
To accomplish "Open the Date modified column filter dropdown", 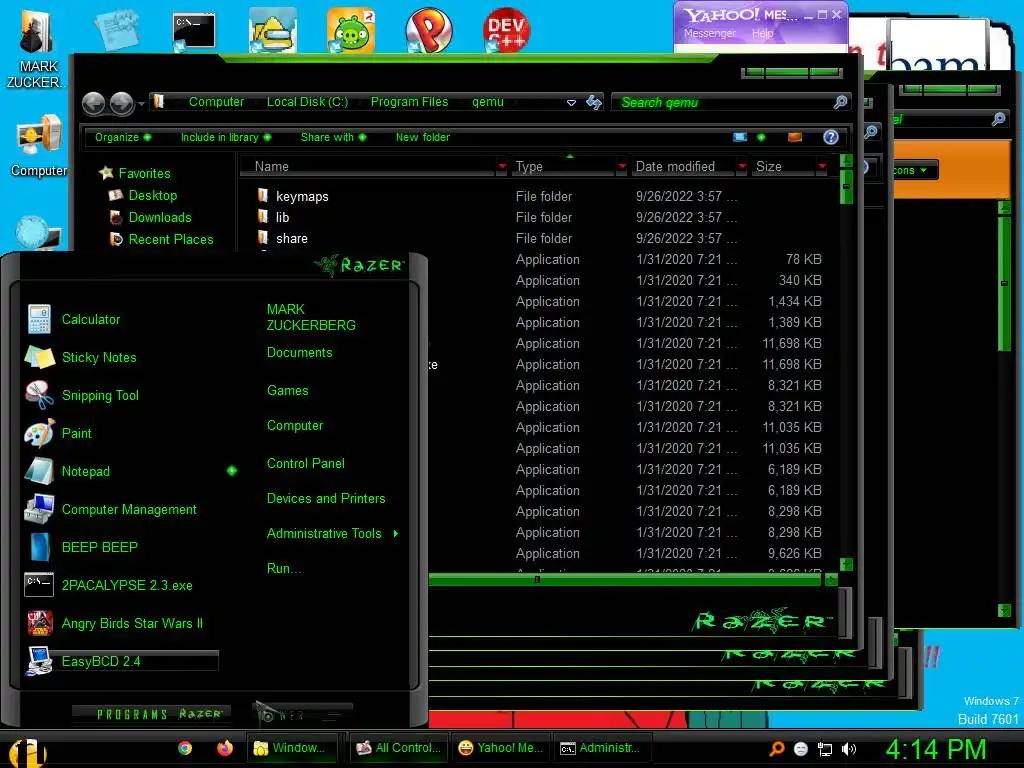I will (x=742, y=167).
